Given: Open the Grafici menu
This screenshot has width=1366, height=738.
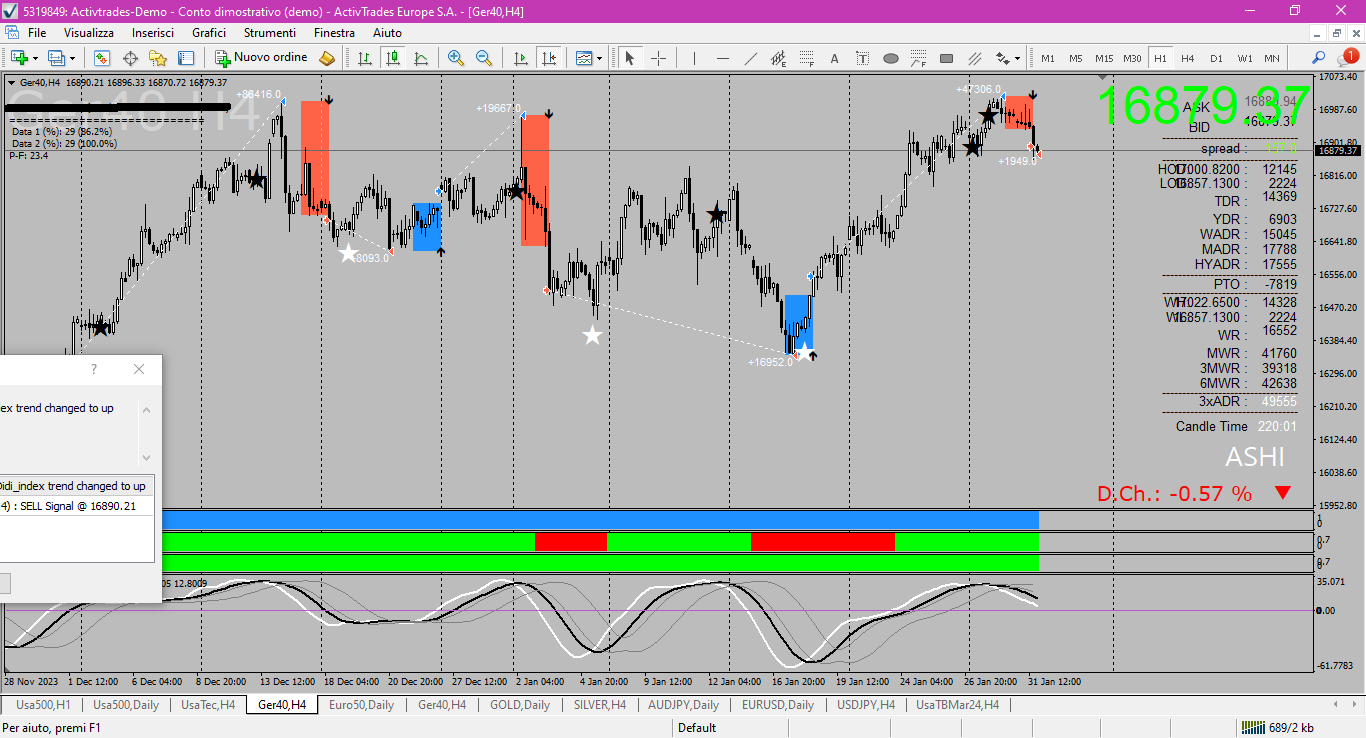Looking at the screenshot, I should click(x=209, y=33).
